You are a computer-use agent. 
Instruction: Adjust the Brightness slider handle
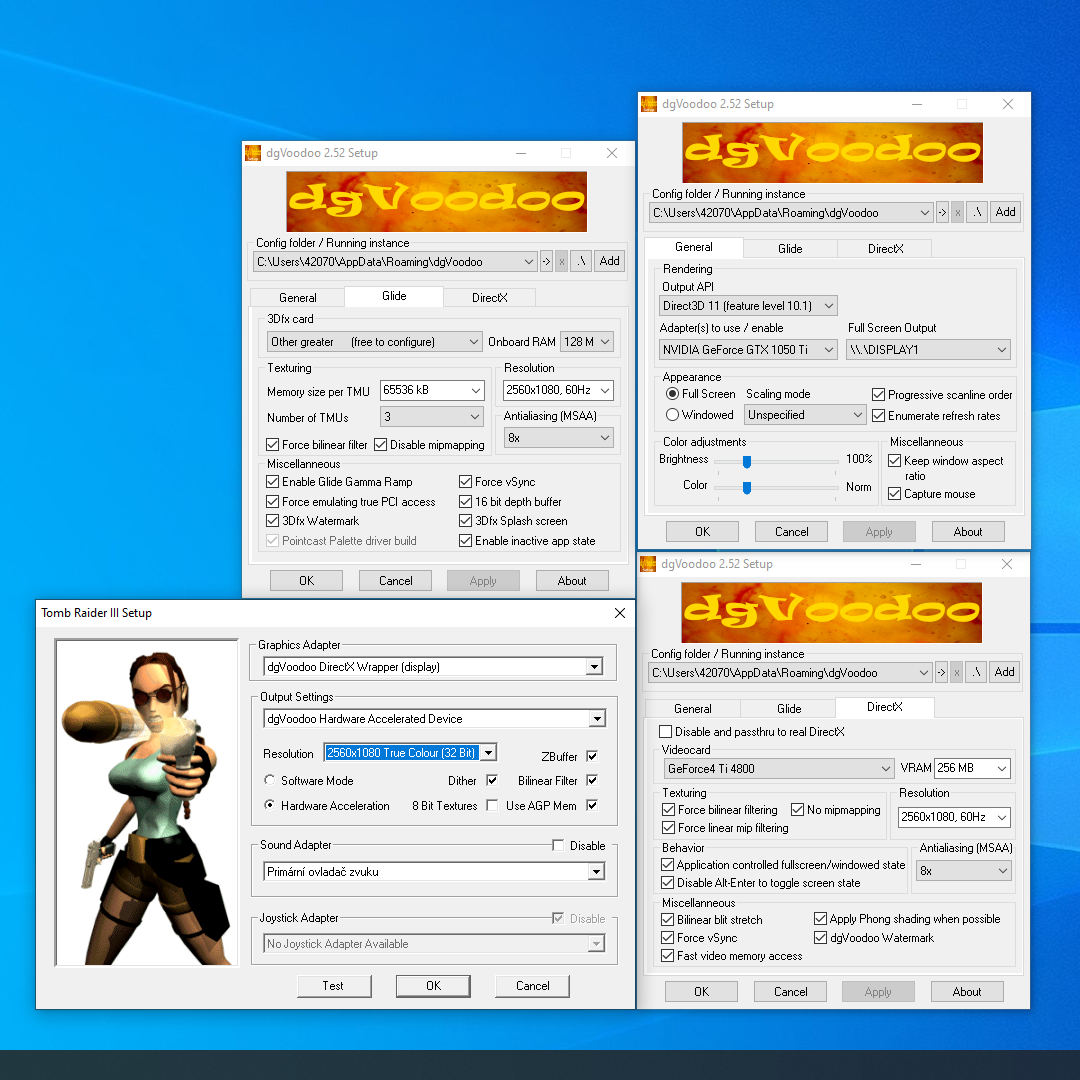(747, 461)
